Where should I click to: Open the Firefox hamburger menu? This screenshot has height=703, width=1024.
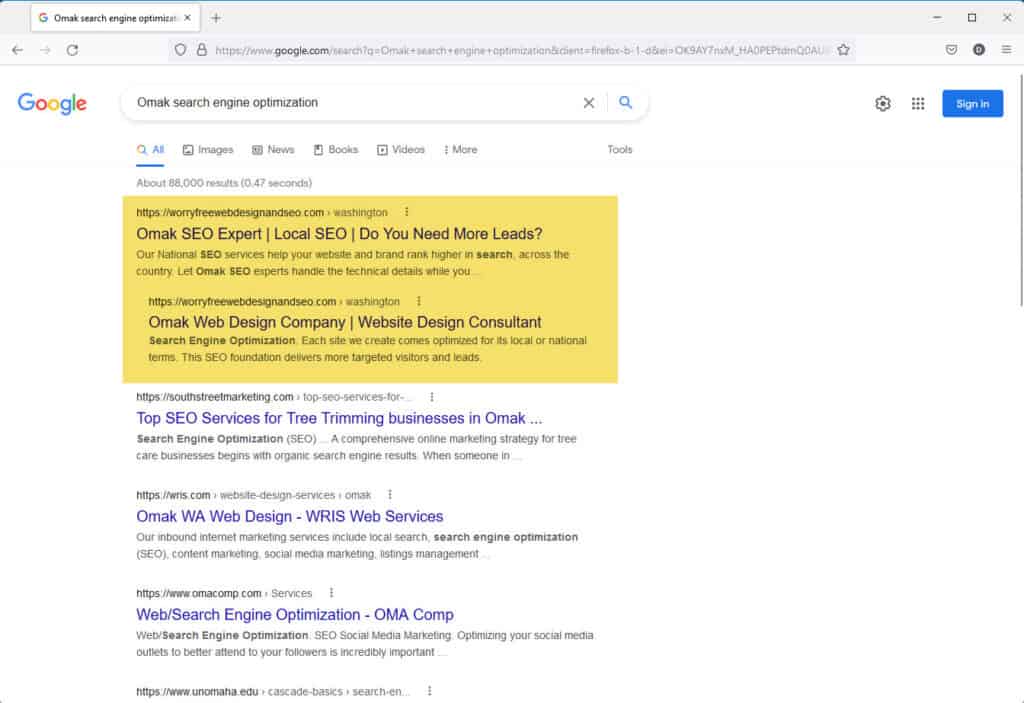click(x=1006, y=50)
